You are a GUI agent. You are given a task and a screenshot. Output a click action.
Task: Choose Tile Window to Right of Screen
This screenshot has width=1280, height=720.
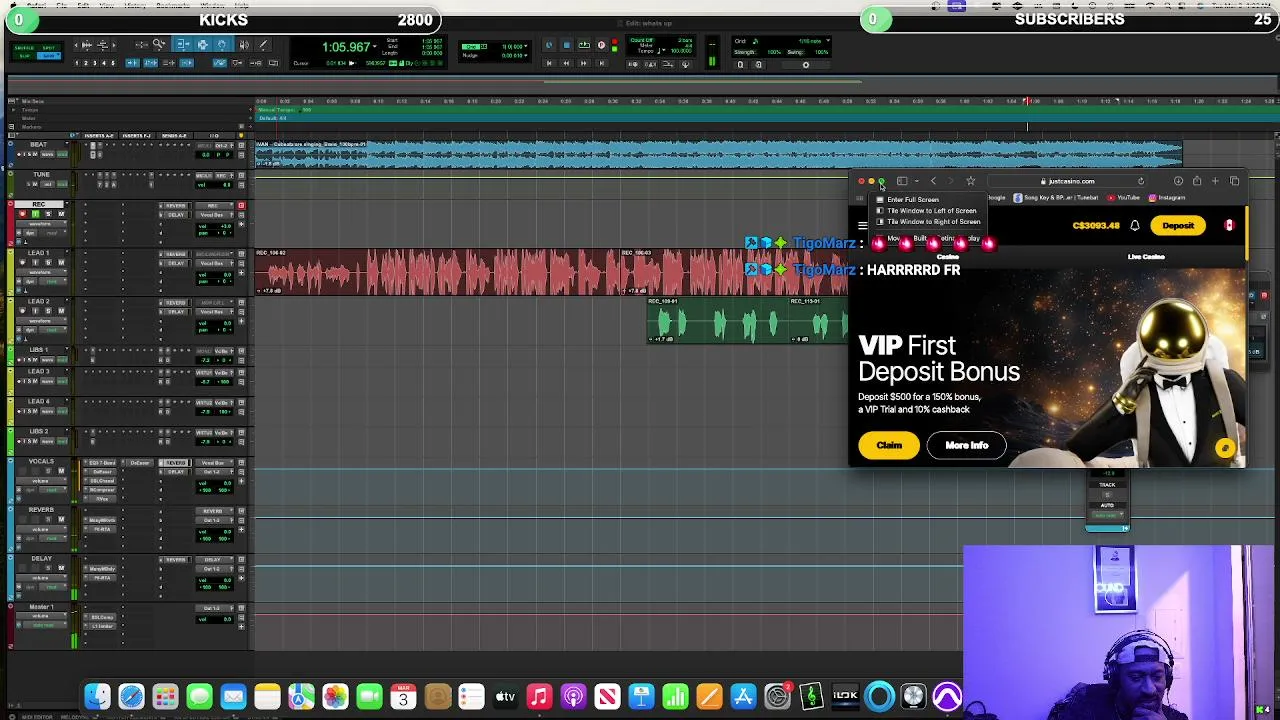coord(932,222)
